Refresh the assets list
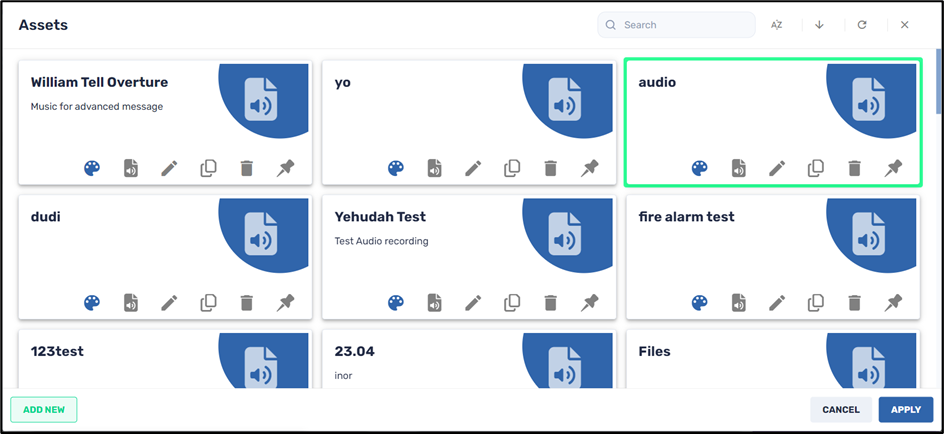This screenshot has width=944, height=434. tap(862, 25)
